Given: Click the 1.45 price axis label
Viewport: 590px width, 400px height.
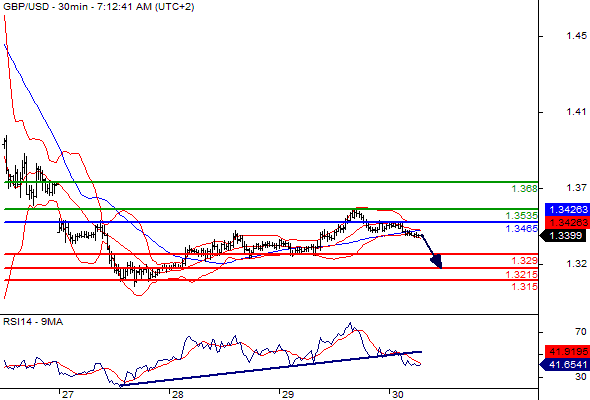Looking at the screenshot, I should pos(576,36).
